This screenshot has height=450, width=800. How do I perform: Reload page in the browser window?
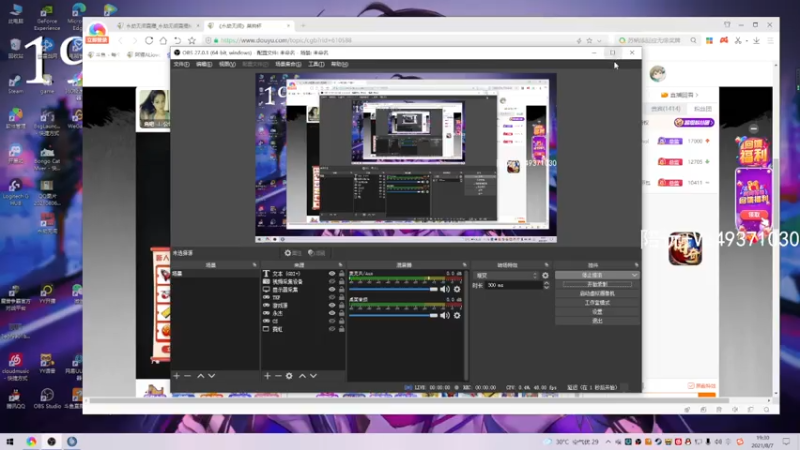tap(149, 40)
